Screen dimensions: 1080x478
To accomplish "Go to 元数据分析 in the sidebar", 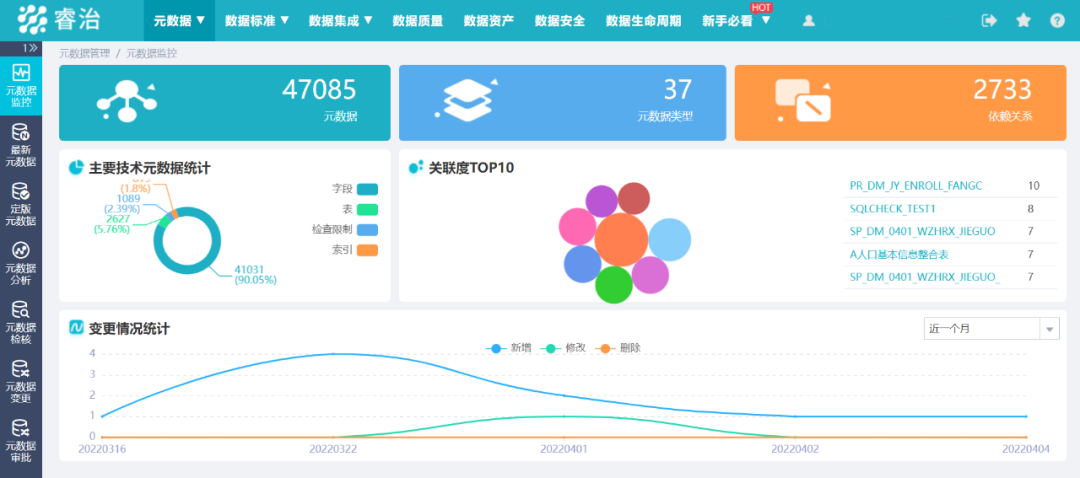I will [21, 263].
